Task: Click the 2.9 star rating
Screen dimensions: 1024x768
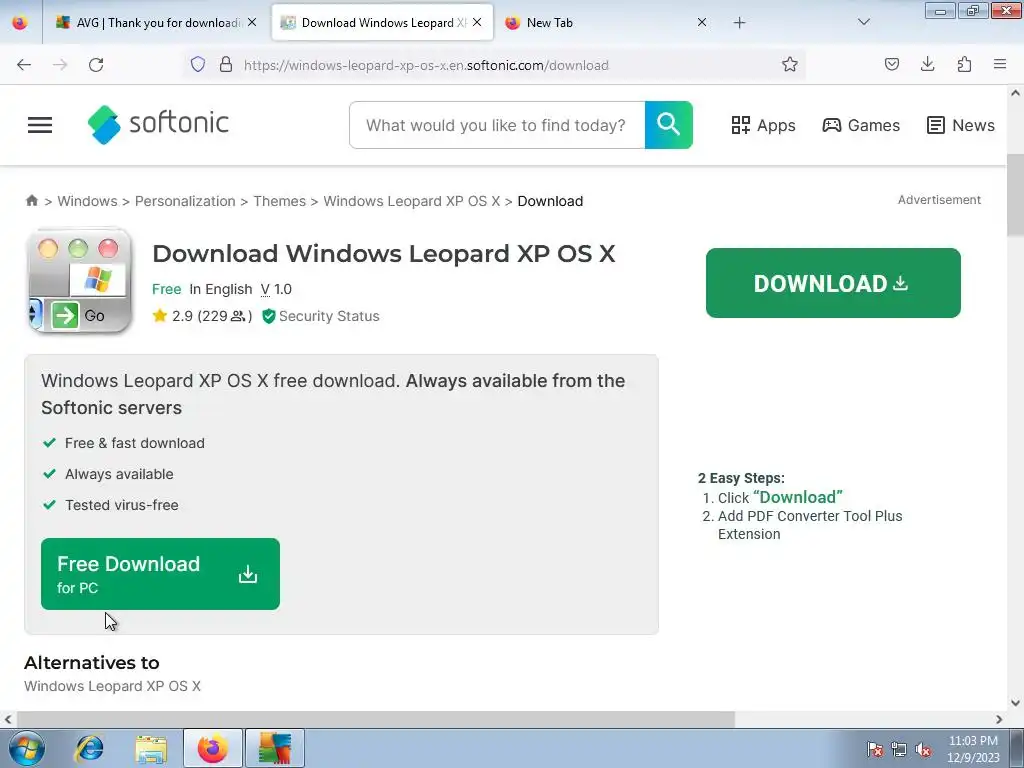Action: click(x=202, y=316)
